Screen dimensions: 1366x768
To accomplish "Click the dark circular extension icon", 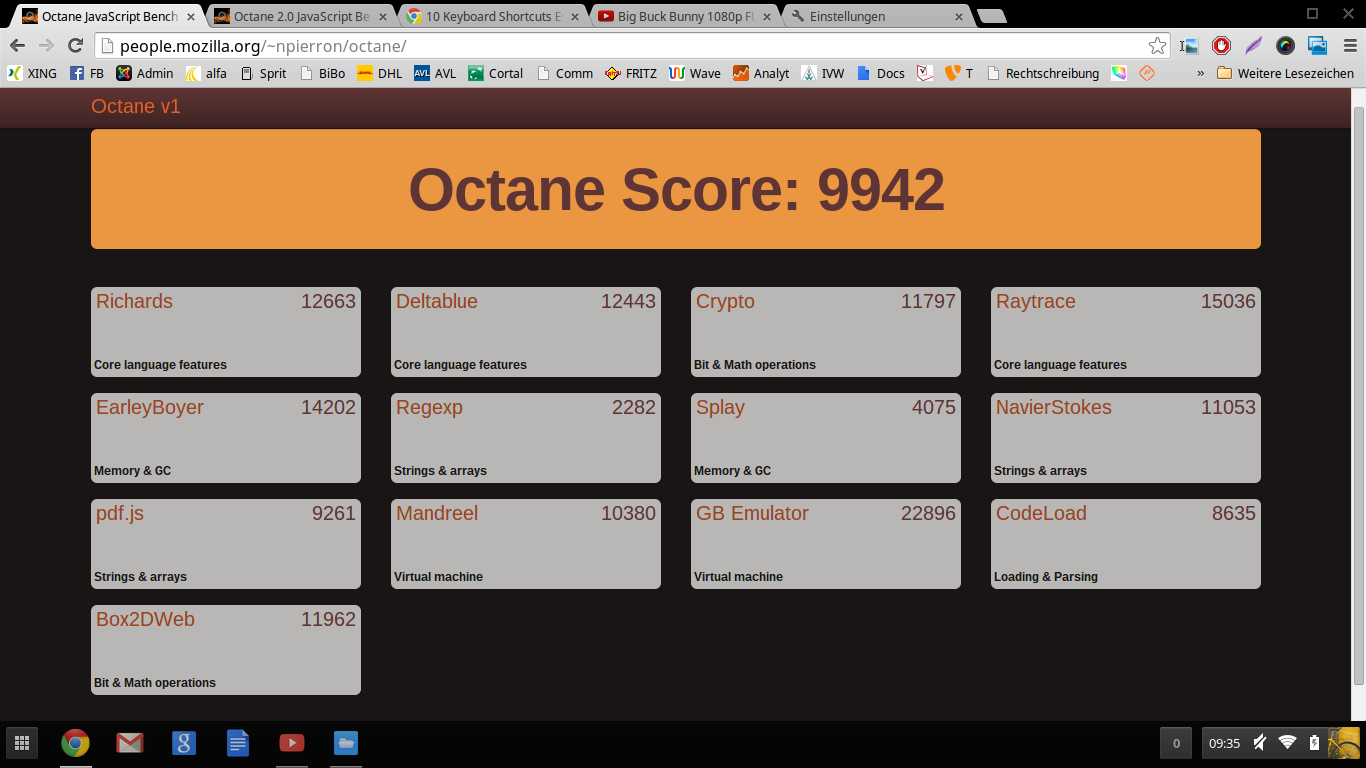I will pos(1286,46).
